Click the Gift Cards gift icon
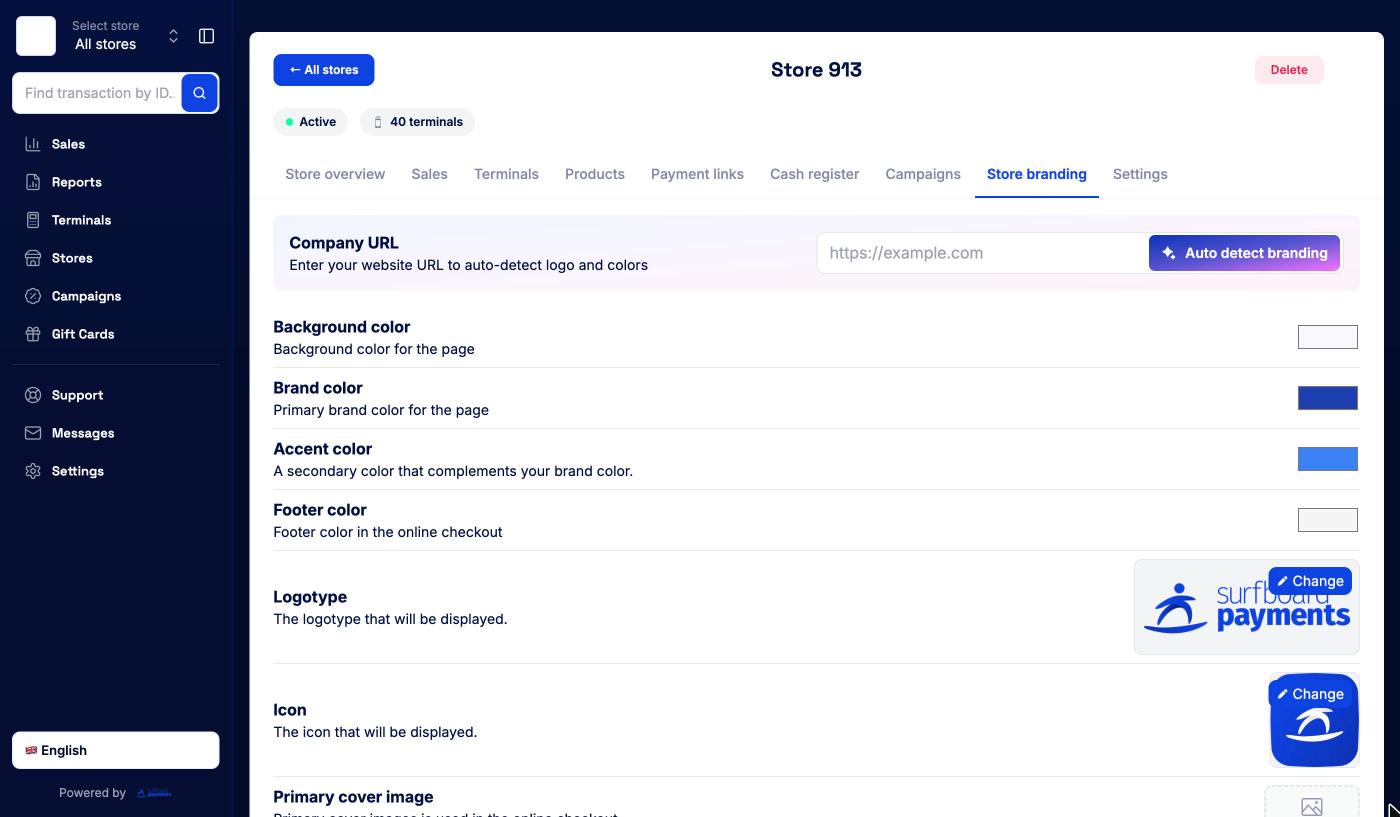 pyautogui.click(x=33, y=334)
